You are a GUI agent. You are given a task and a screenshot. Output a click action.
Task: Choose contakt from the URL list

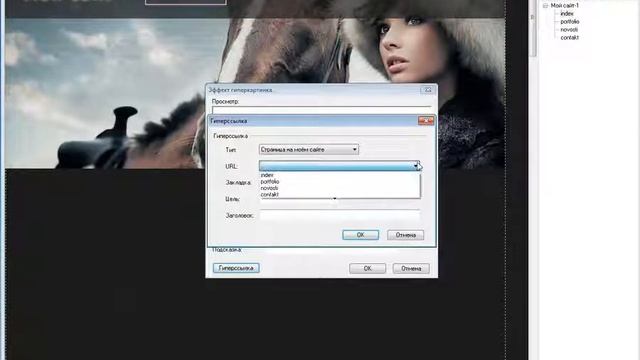(x=269, y=195)
